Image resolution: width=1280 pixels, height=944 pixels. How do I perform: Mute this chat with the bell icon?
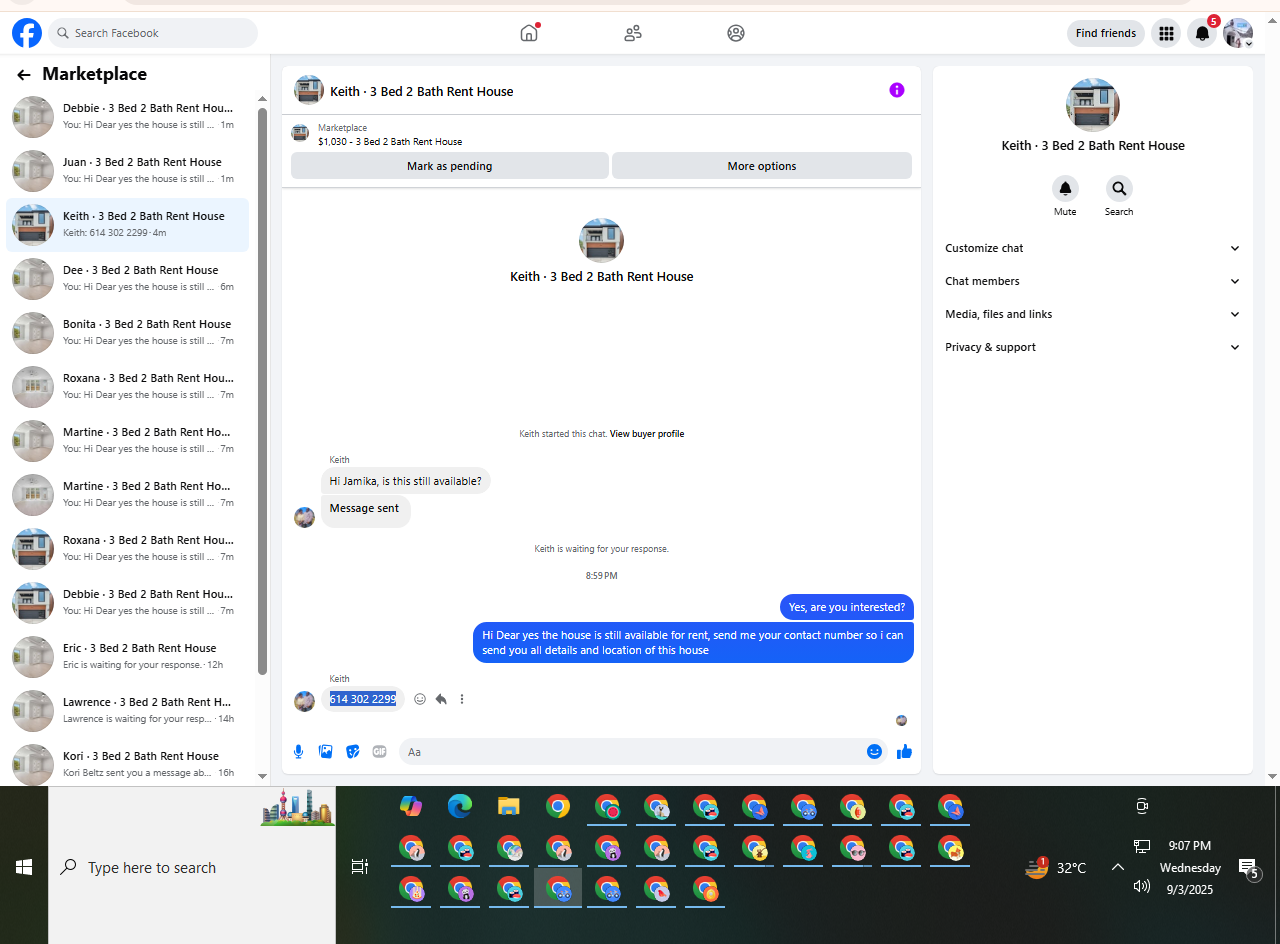(x=1065, y=188)
